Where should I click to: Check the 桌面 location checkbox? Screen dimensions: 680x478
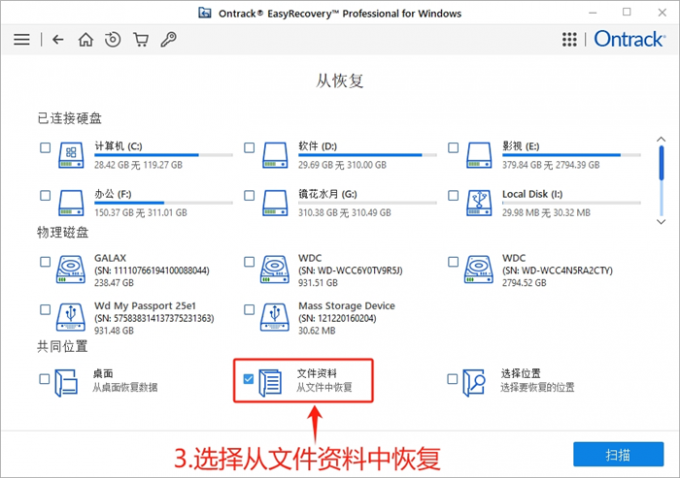[44, 379]
